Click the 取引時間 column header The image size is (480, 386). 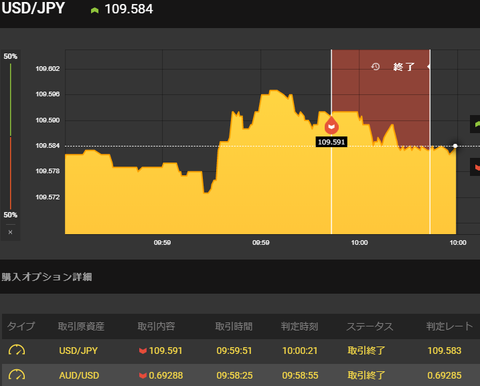[x=234, y=326]
